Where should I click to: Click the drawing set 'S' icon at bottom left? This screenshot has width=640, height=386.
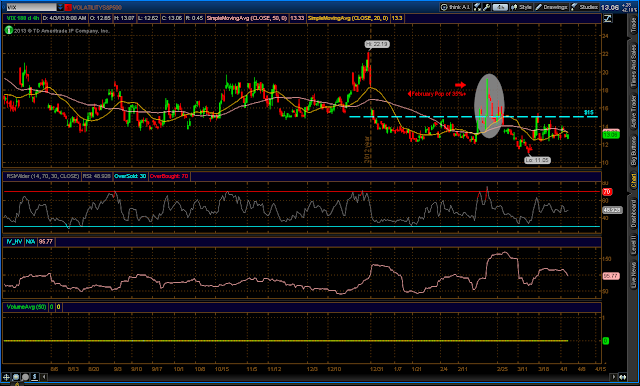point(35,377)
